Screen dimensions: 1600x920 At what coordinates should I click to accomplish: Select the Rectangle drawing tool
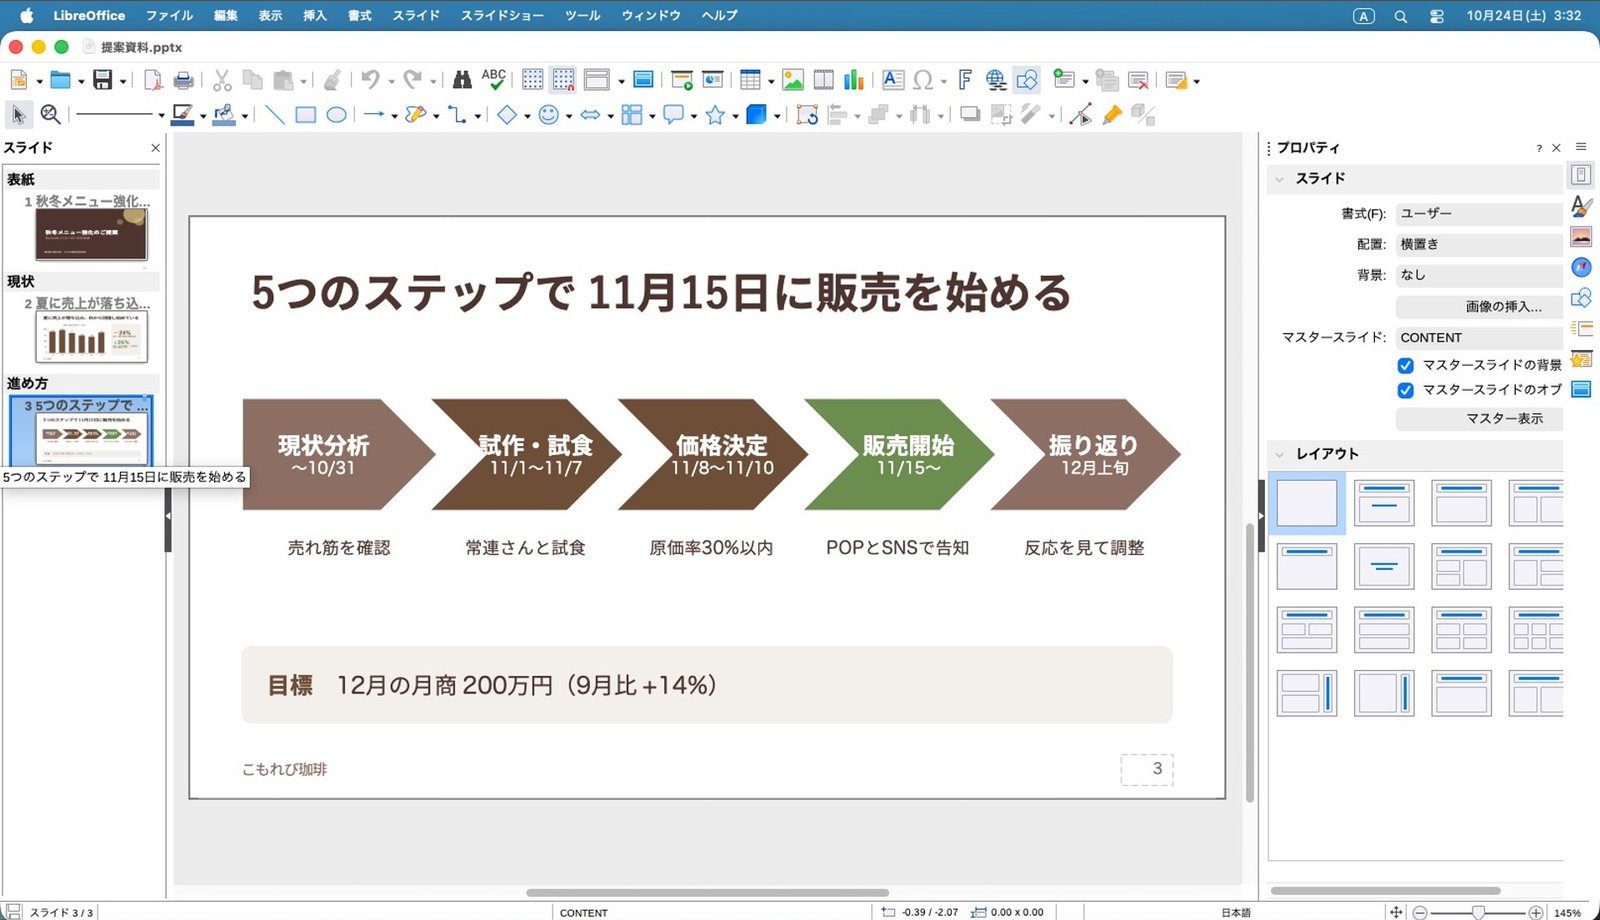pyautogui.click(x=305, y=115)
